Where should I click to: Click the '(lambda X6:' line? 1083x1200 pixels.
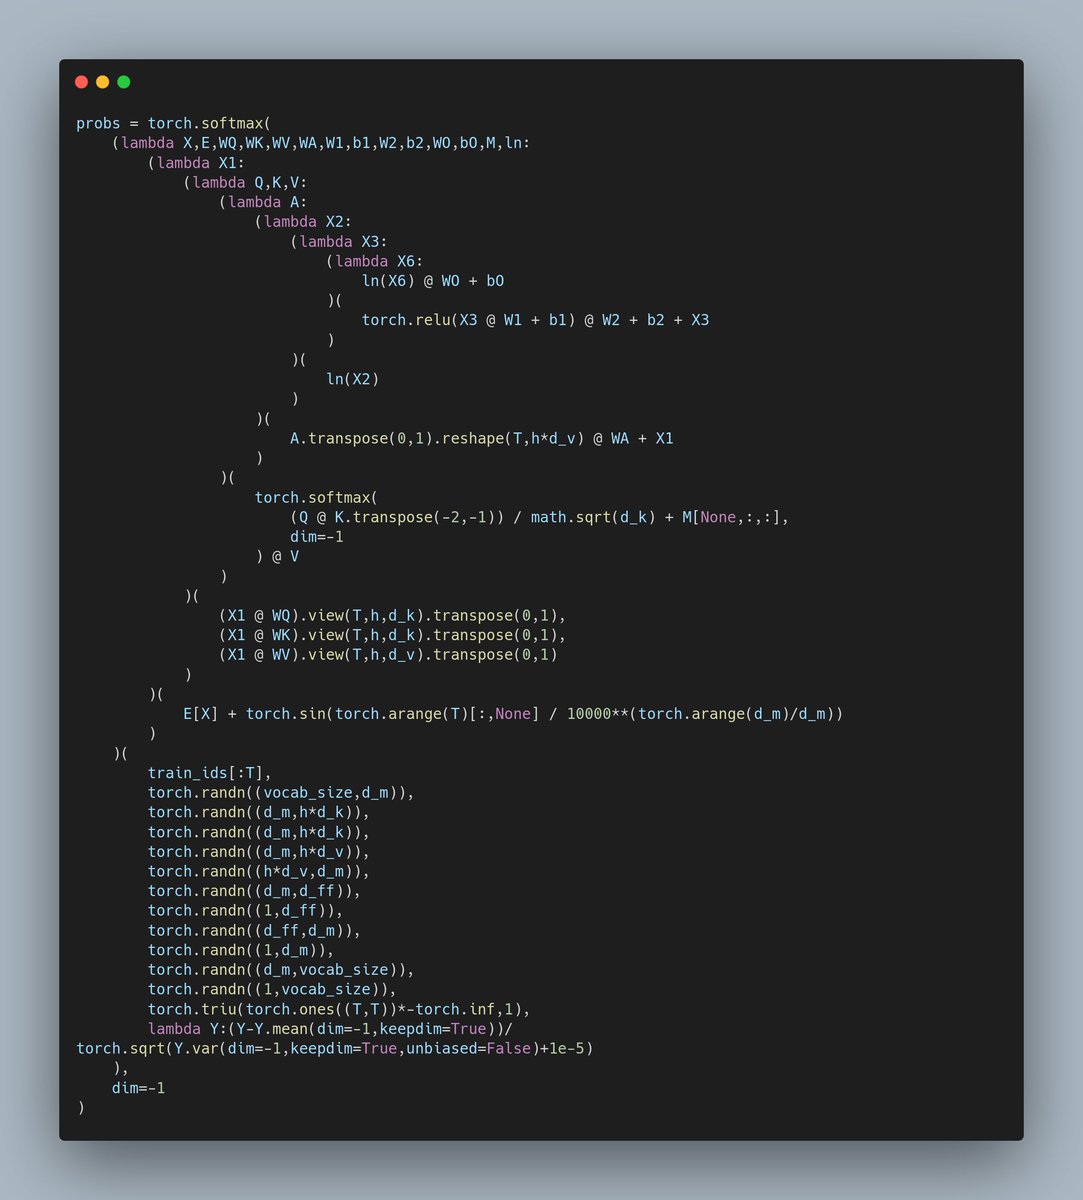(375, 261)
